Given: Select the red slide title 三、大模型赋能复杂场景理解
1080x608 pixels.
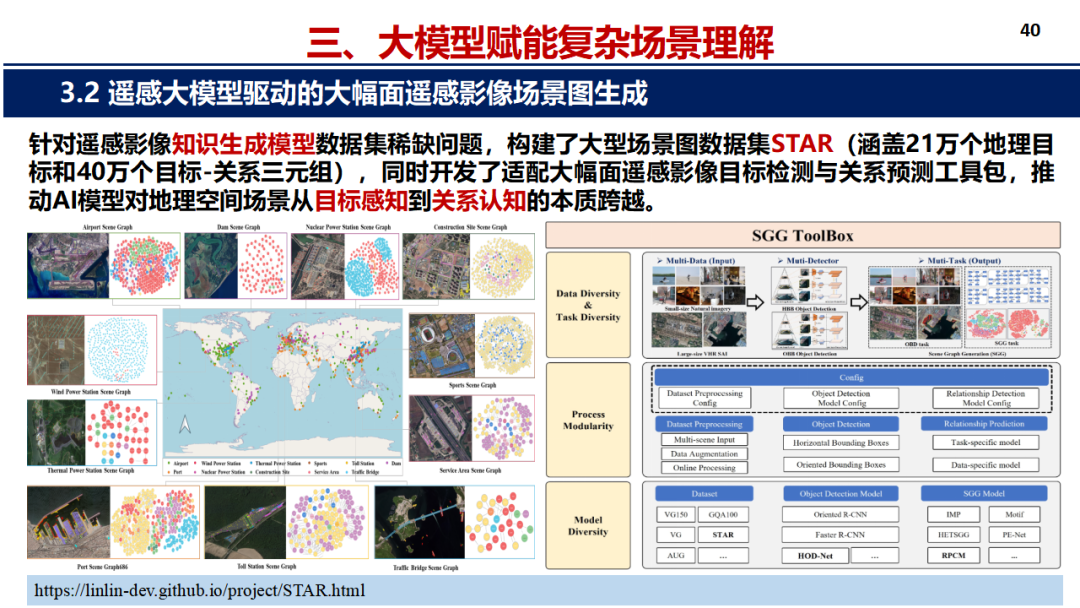Looking at the screenshot, I should click(541, 43).
